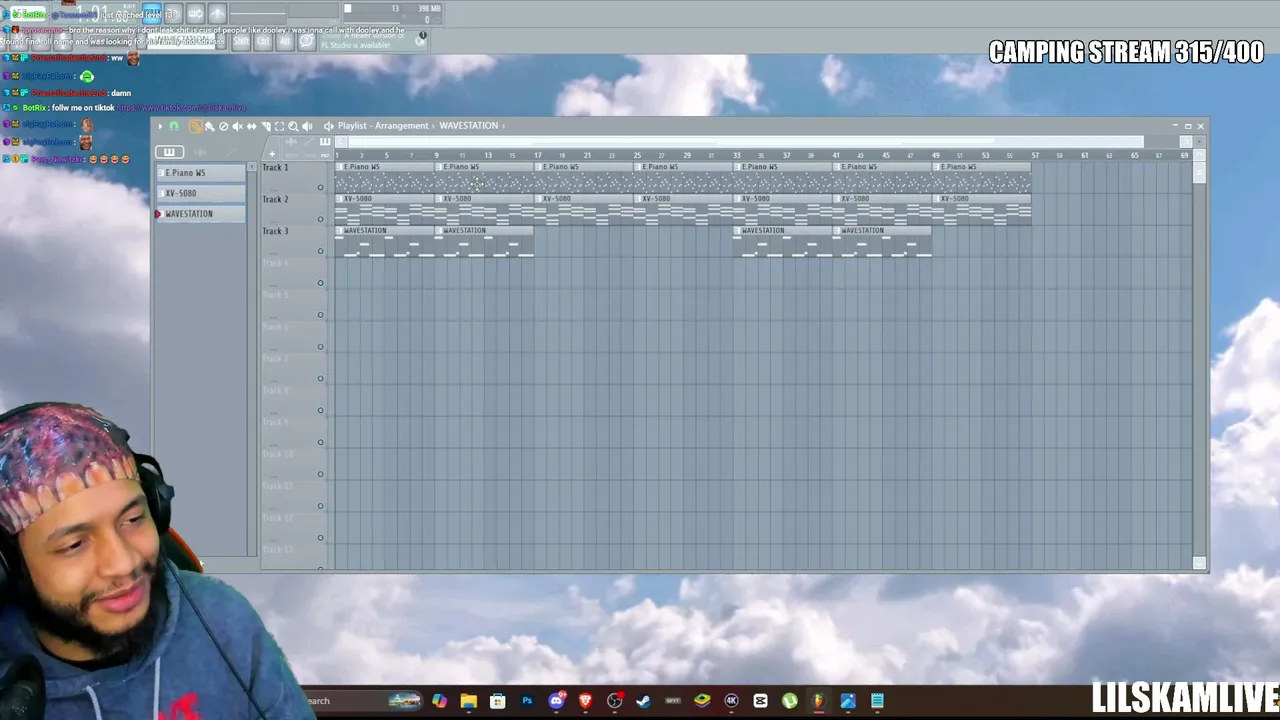Click the Playback speaker tool in Playlist toolbar
The height and width of the screenshot is (720, 1280).
click(x=307, y=126)
